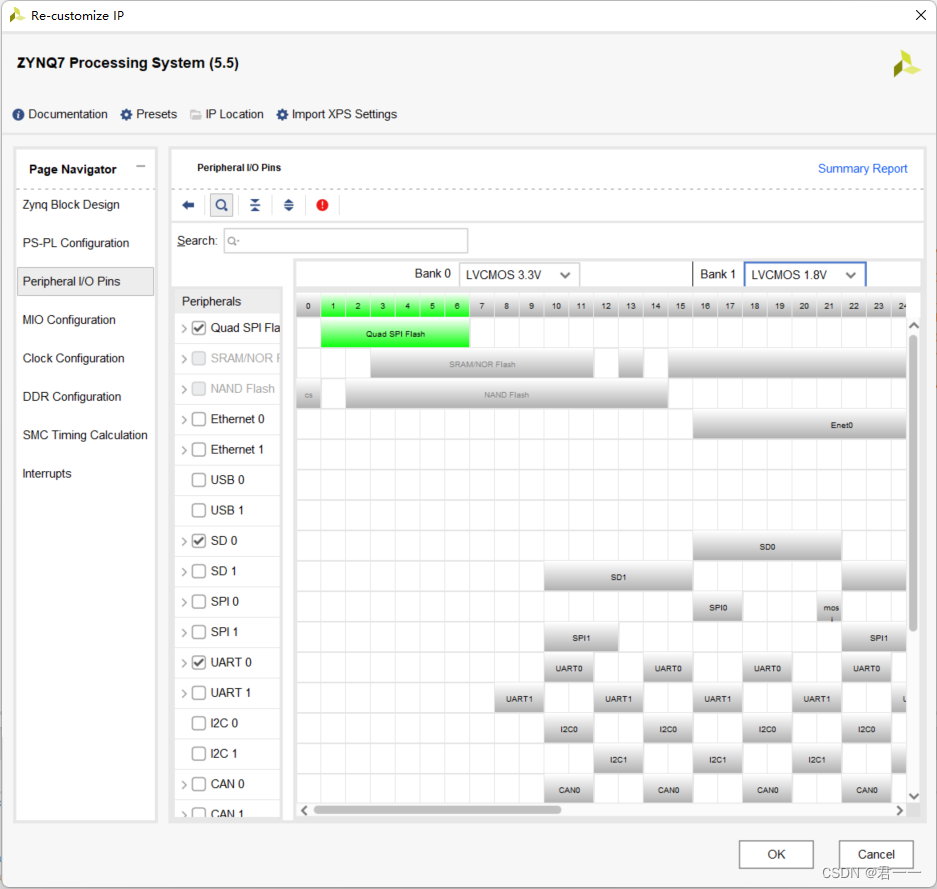Screen dimensions: 937x889
Task: Enable the UART 1 checkbox
Action: (x=199, y=693)
